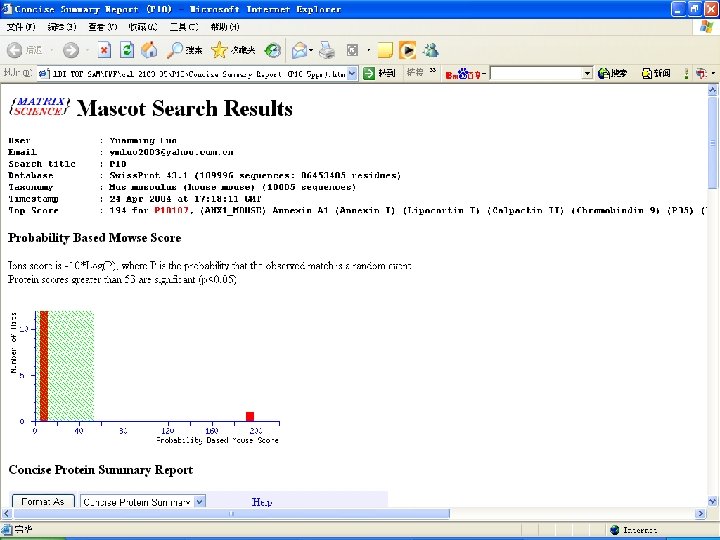Image resolution: width=720 pixels, height=540 pixels.
Task: Click the 'Concise Protein Summary Report' heading
Action: tap(101, 470)
